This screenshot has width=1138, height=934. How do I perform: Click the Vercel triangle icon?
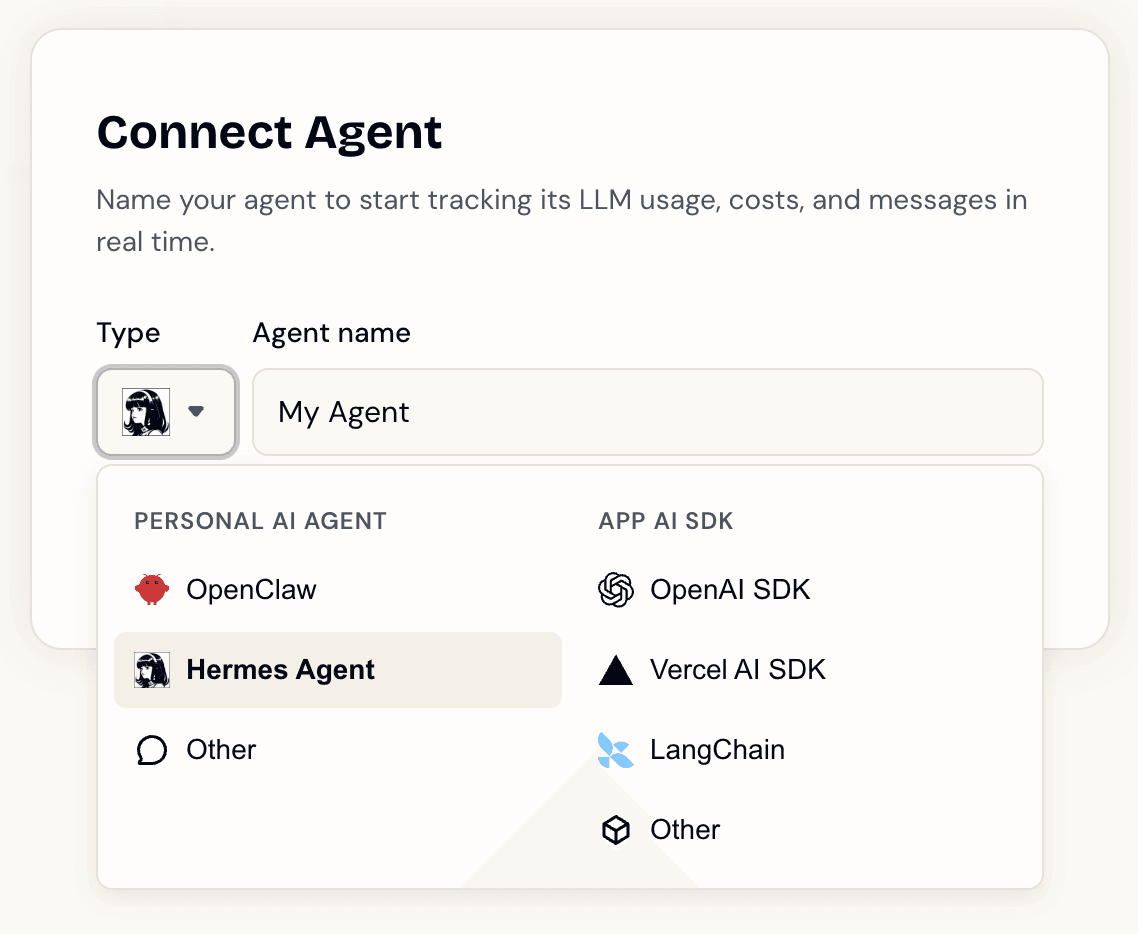pos(617,670)
